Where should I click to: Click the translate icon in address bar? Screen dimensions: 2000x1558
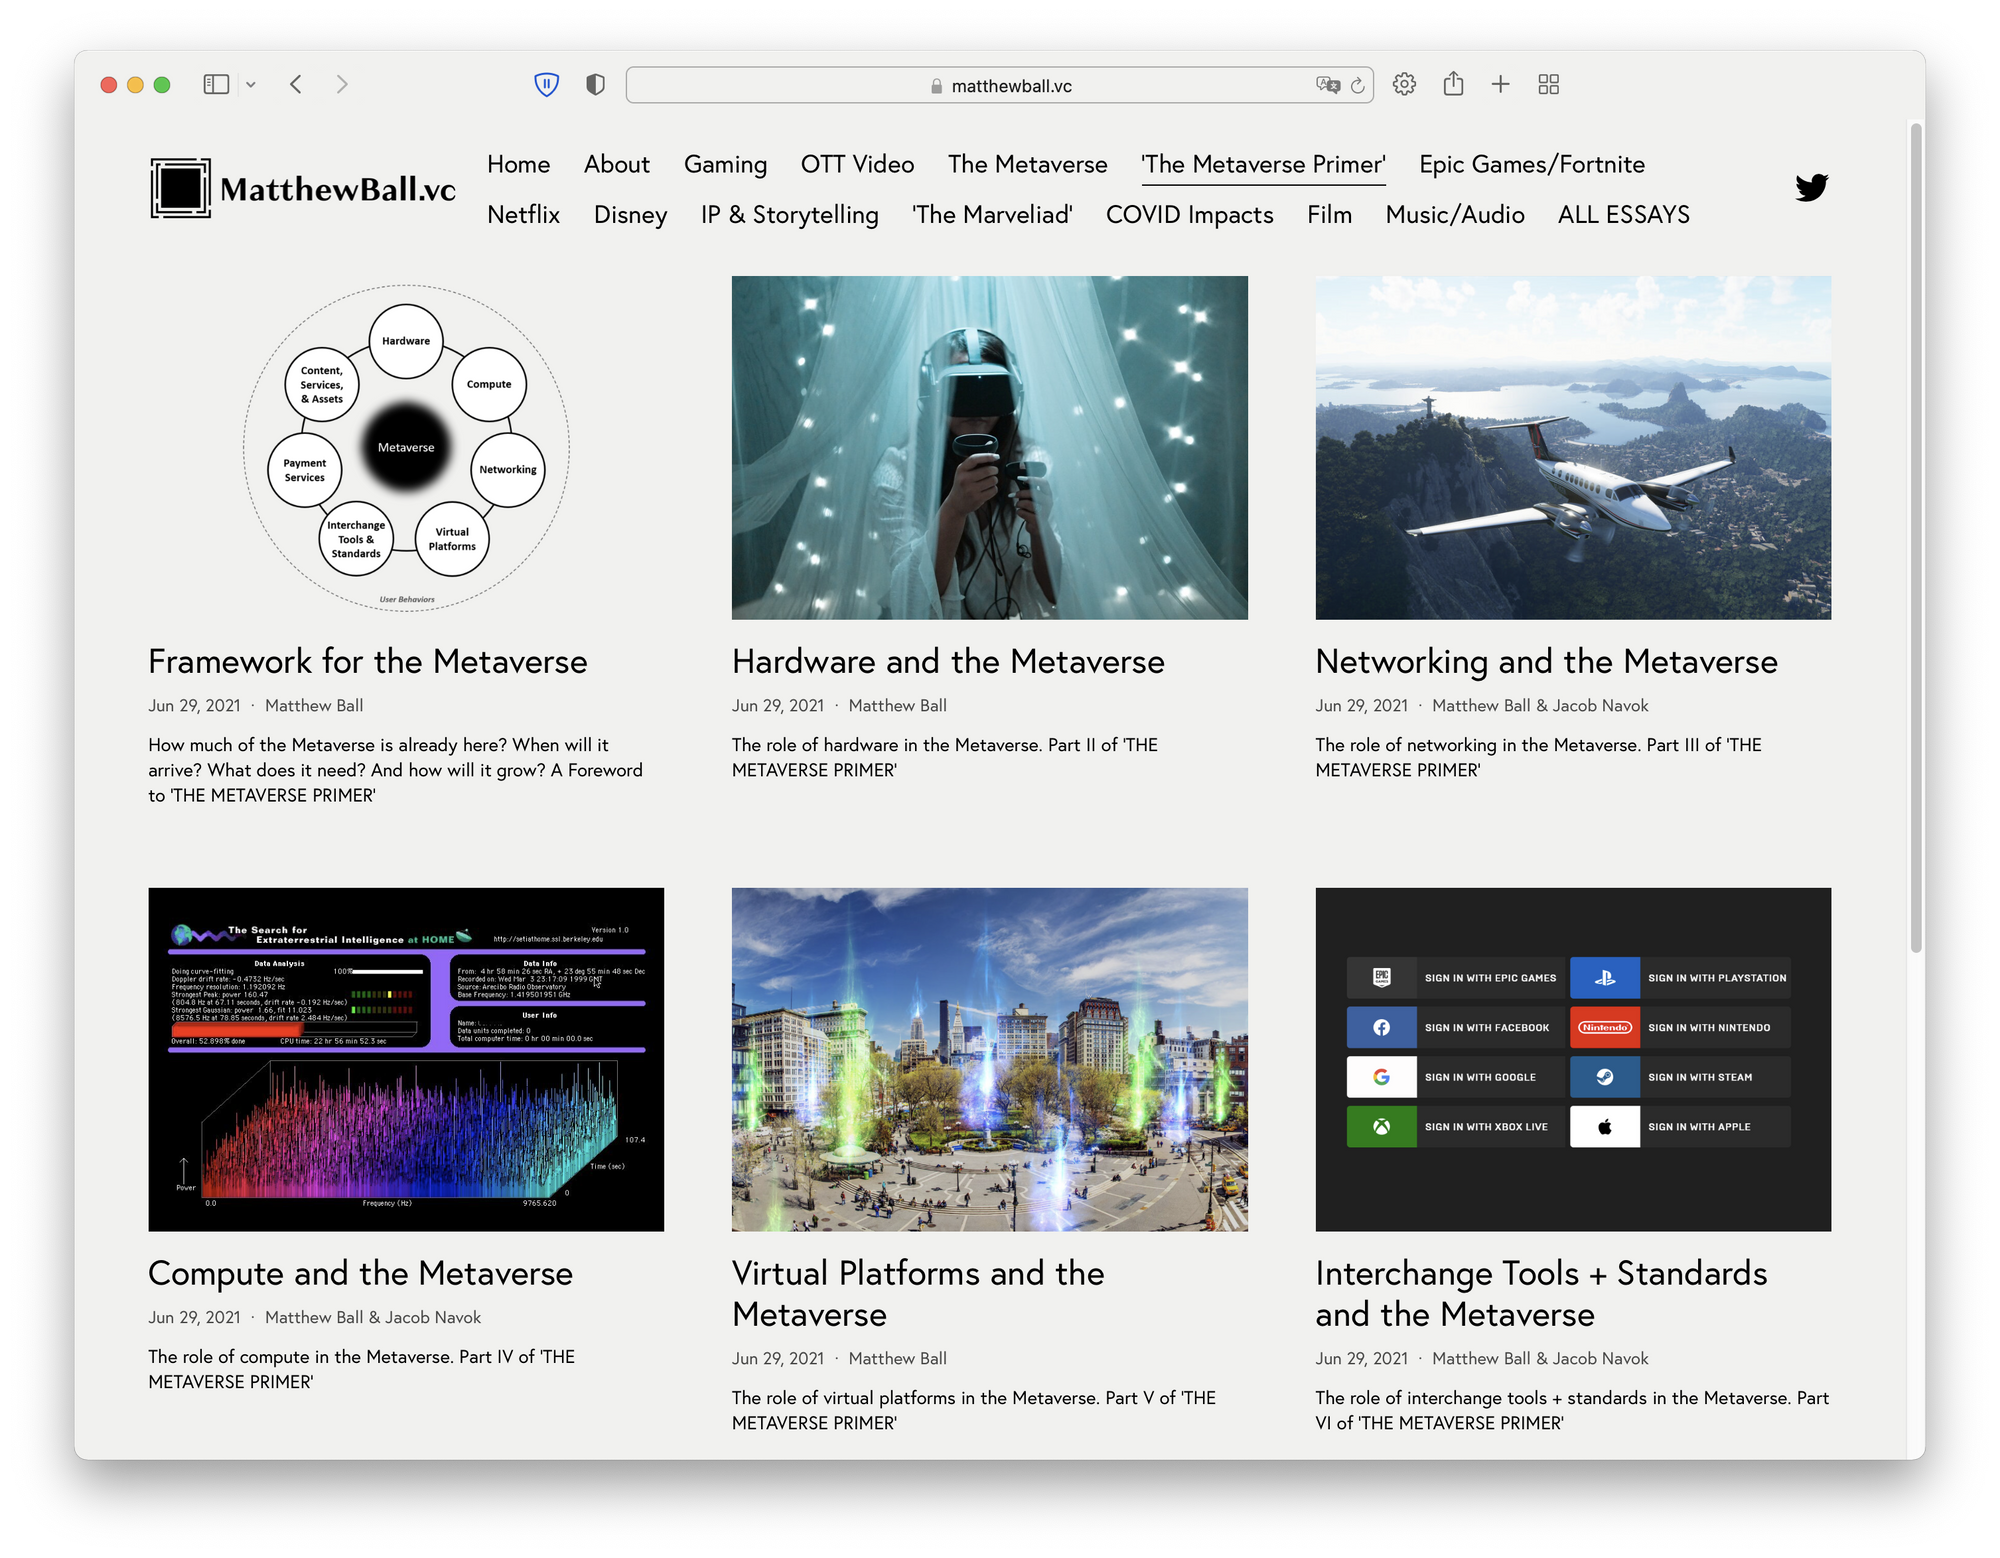click(1328, 85)
